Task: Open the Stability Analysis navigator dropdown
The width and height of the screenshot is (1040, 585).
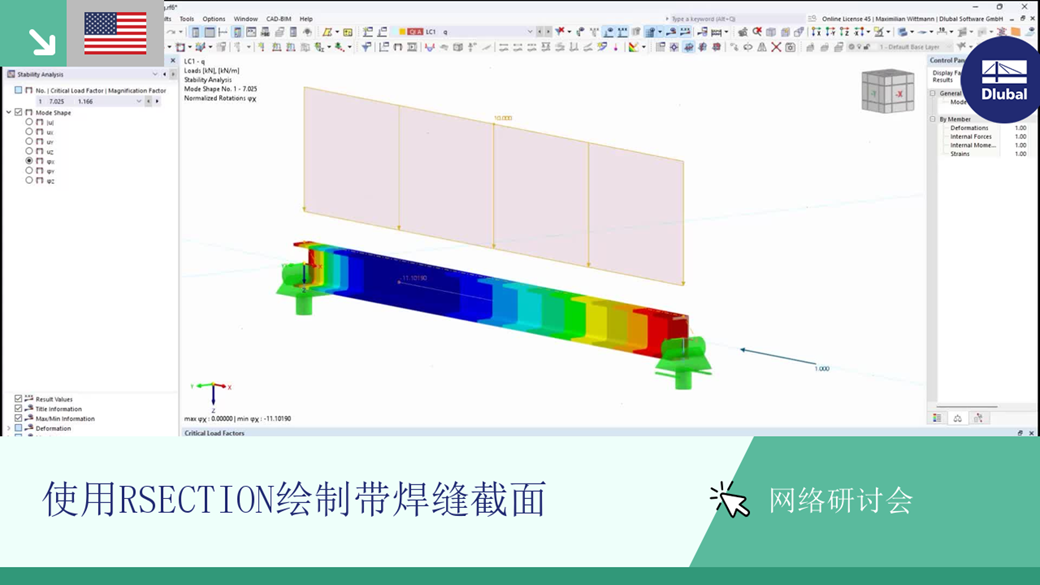Action: coord(155,74)
